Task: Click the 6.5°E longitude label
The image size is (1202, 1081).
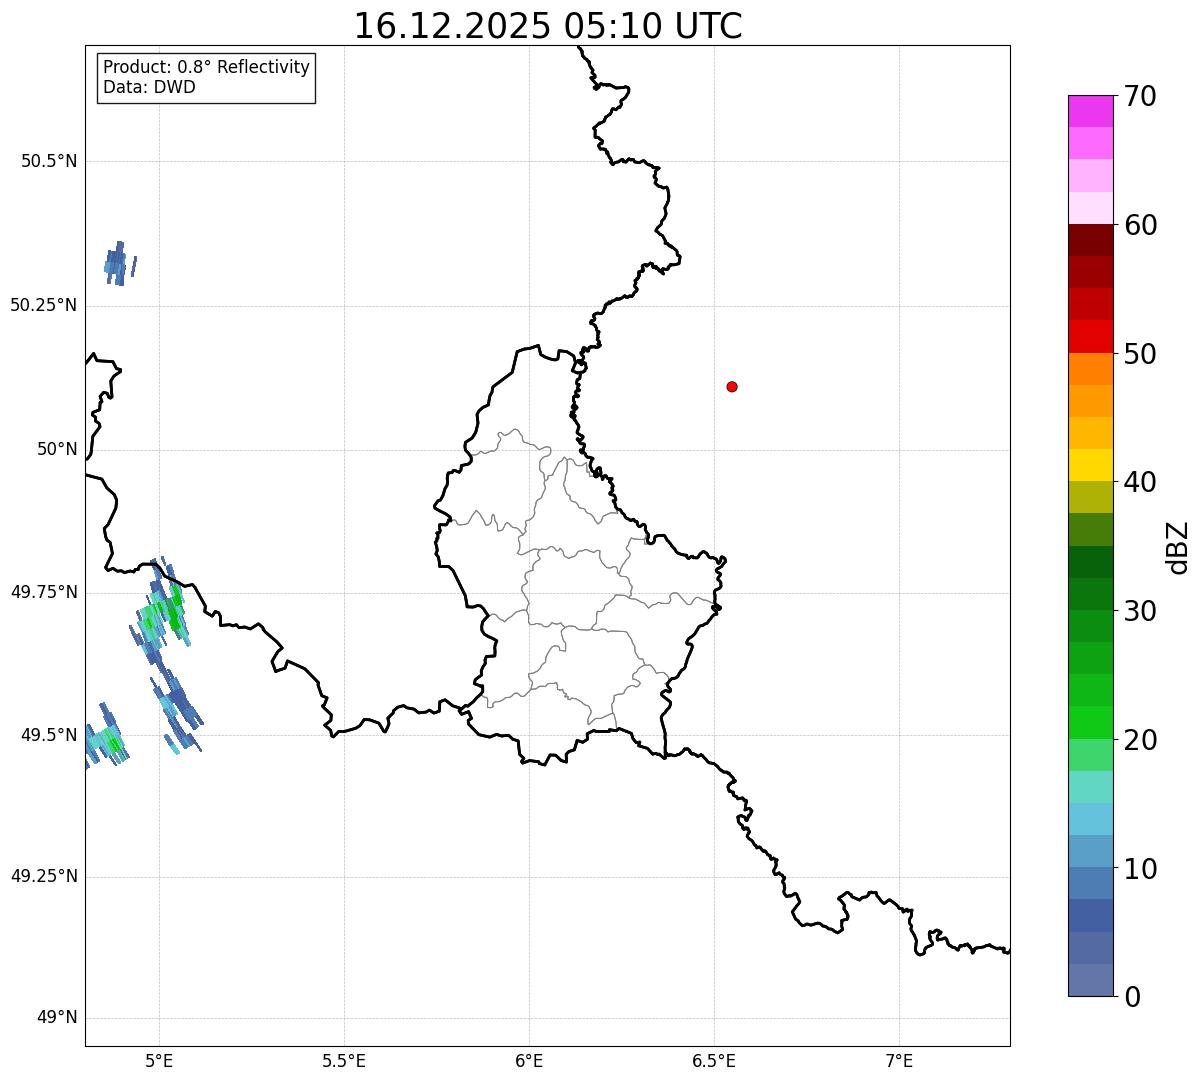Action: 714,1060
